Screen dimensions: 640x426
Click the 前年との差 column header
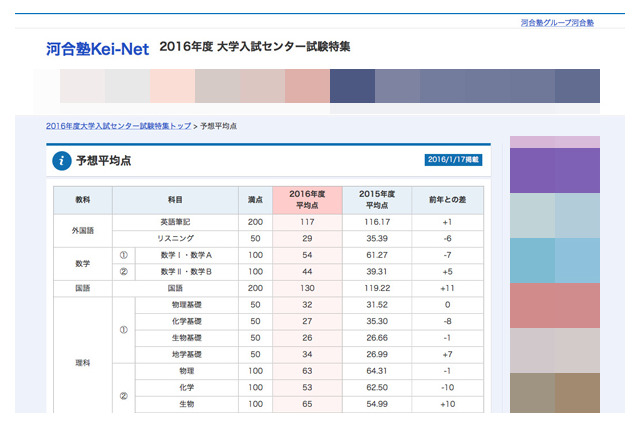point(447,200)
